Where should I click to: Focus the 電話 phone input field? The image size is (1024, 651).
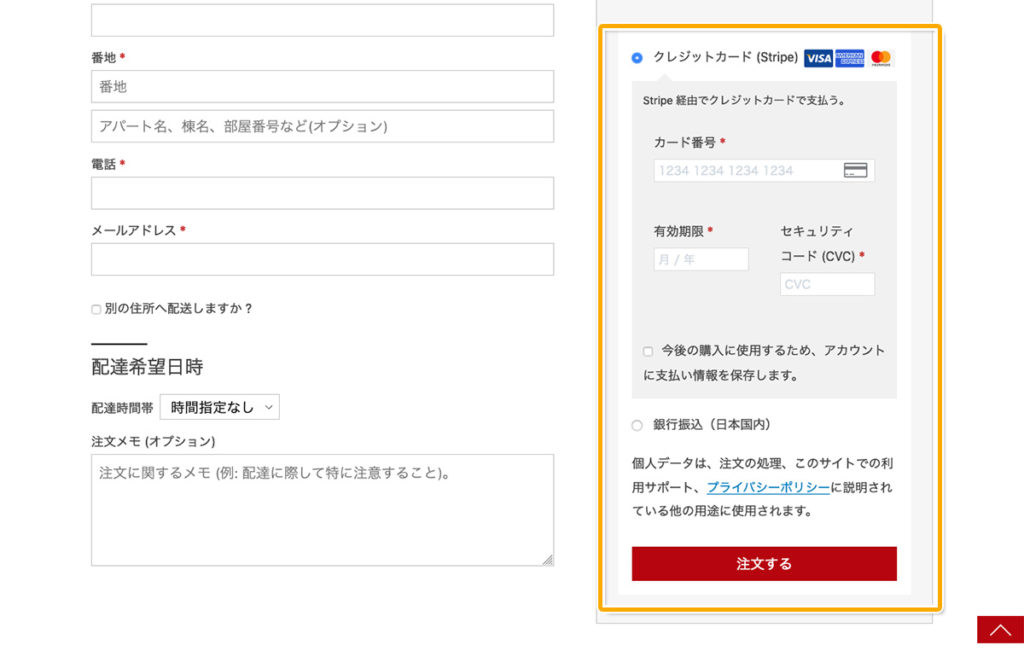[x=323, y=193]
